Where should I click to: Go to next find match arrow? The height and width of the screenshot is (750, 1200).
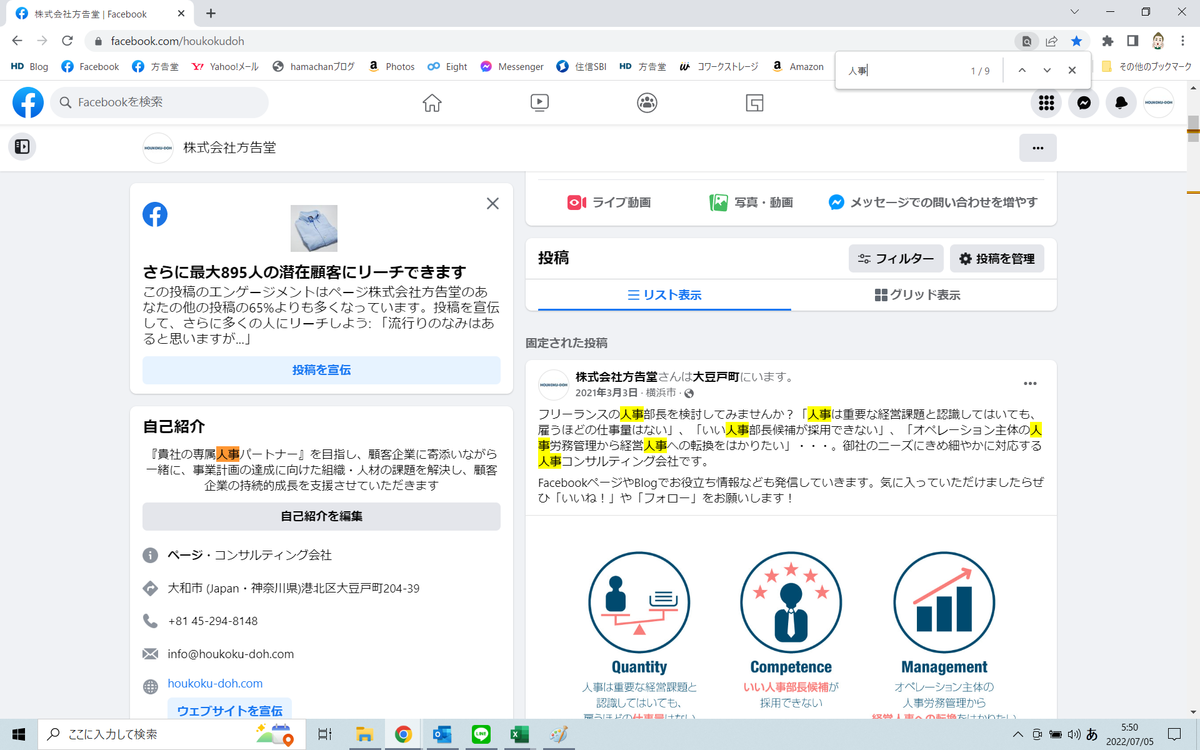[x=1047, y=71]
